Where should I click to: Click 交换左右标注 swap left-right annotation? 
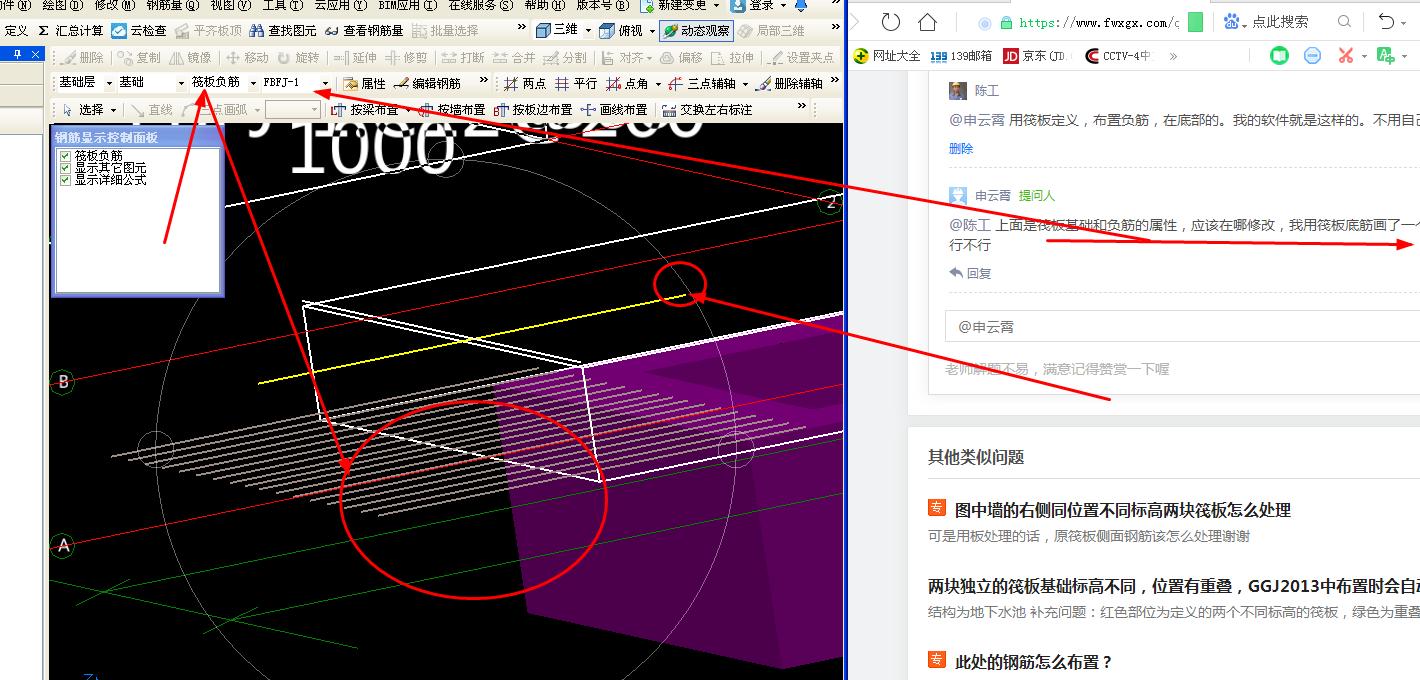(x=707, y=110)
